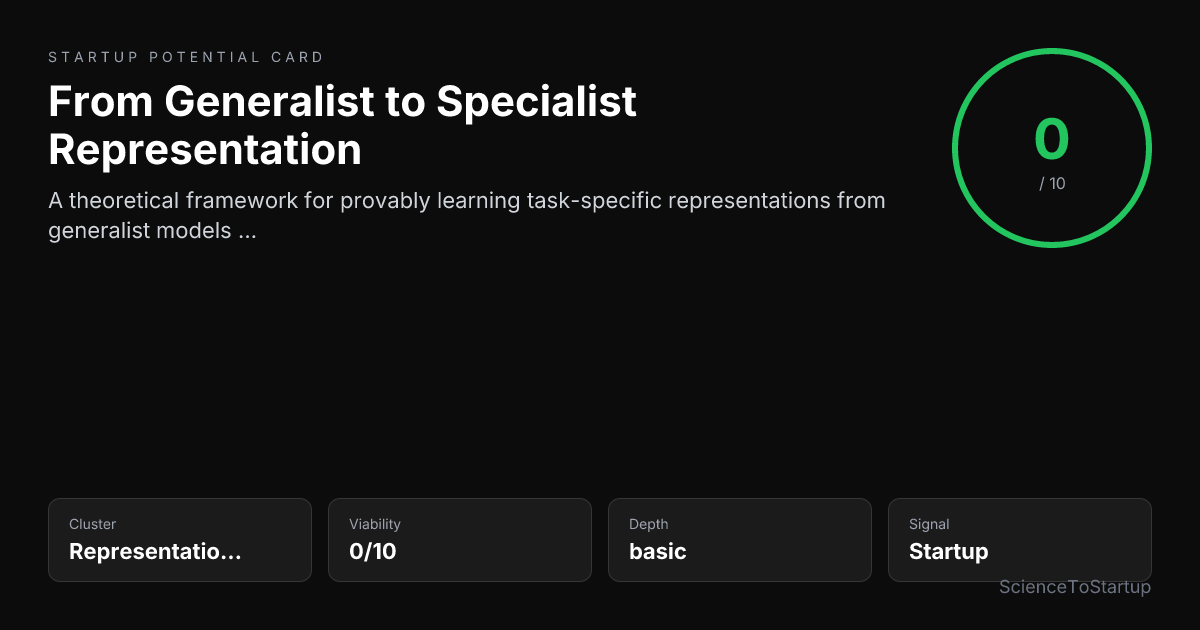Select the large green score number 0
Viewport: 1200px width, 630px height.
pos(1052,140)
